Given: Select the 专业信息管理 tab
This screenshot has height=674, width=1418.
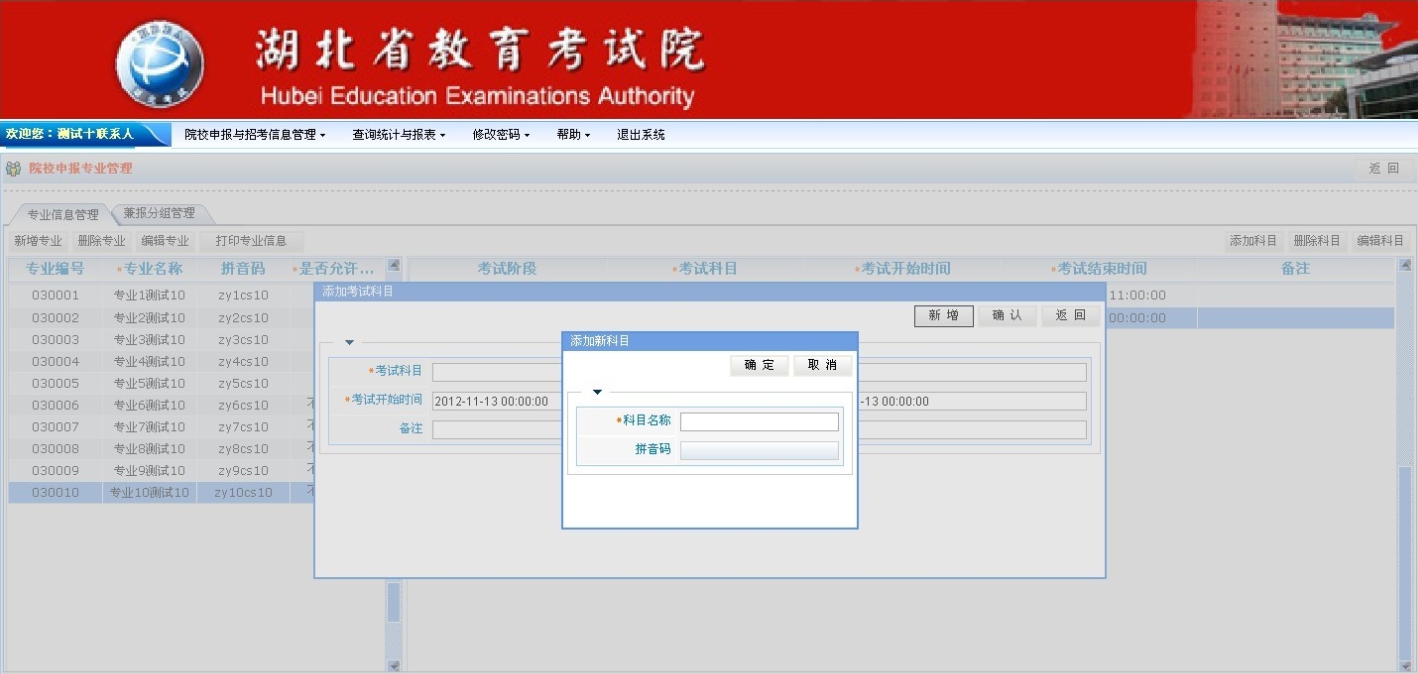Looking at the screenshot, I should (62, 214).
